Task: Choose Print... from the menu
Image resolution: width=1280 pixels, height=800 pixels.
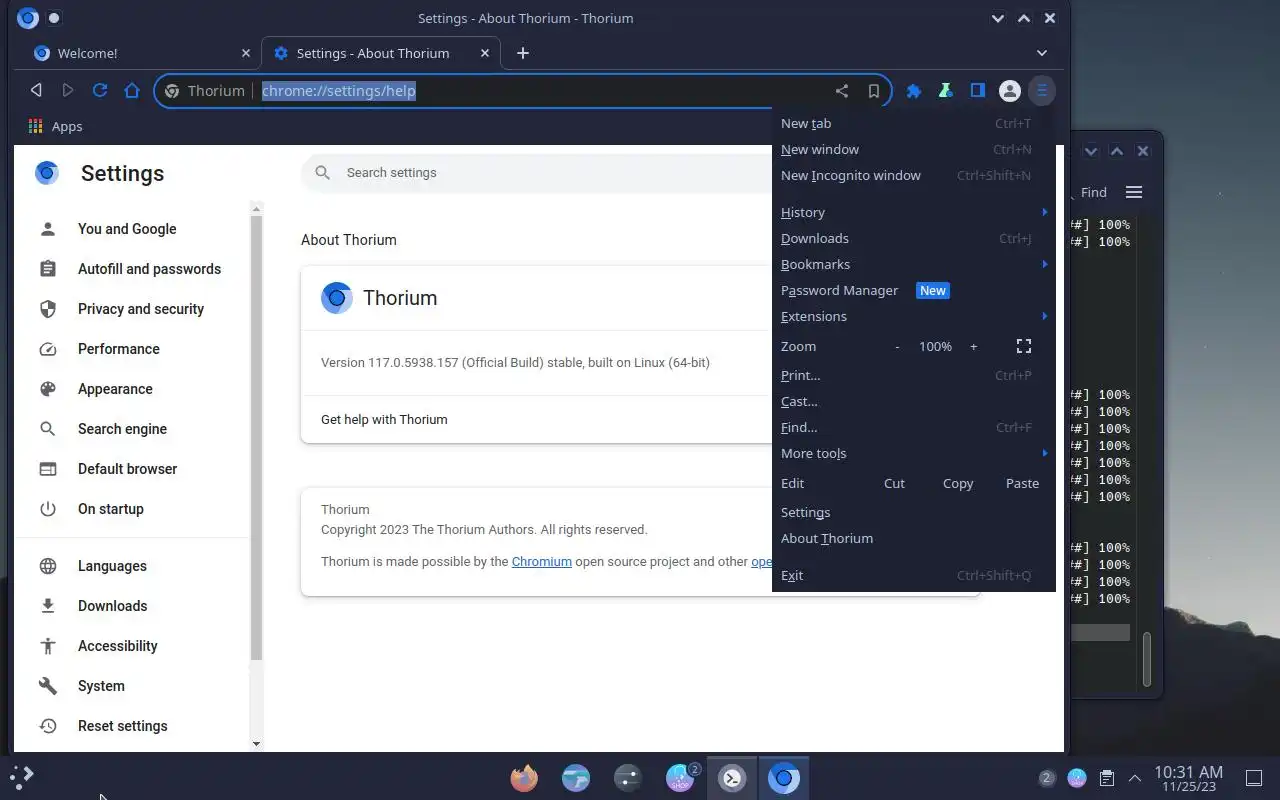Action: pos(913,375)
